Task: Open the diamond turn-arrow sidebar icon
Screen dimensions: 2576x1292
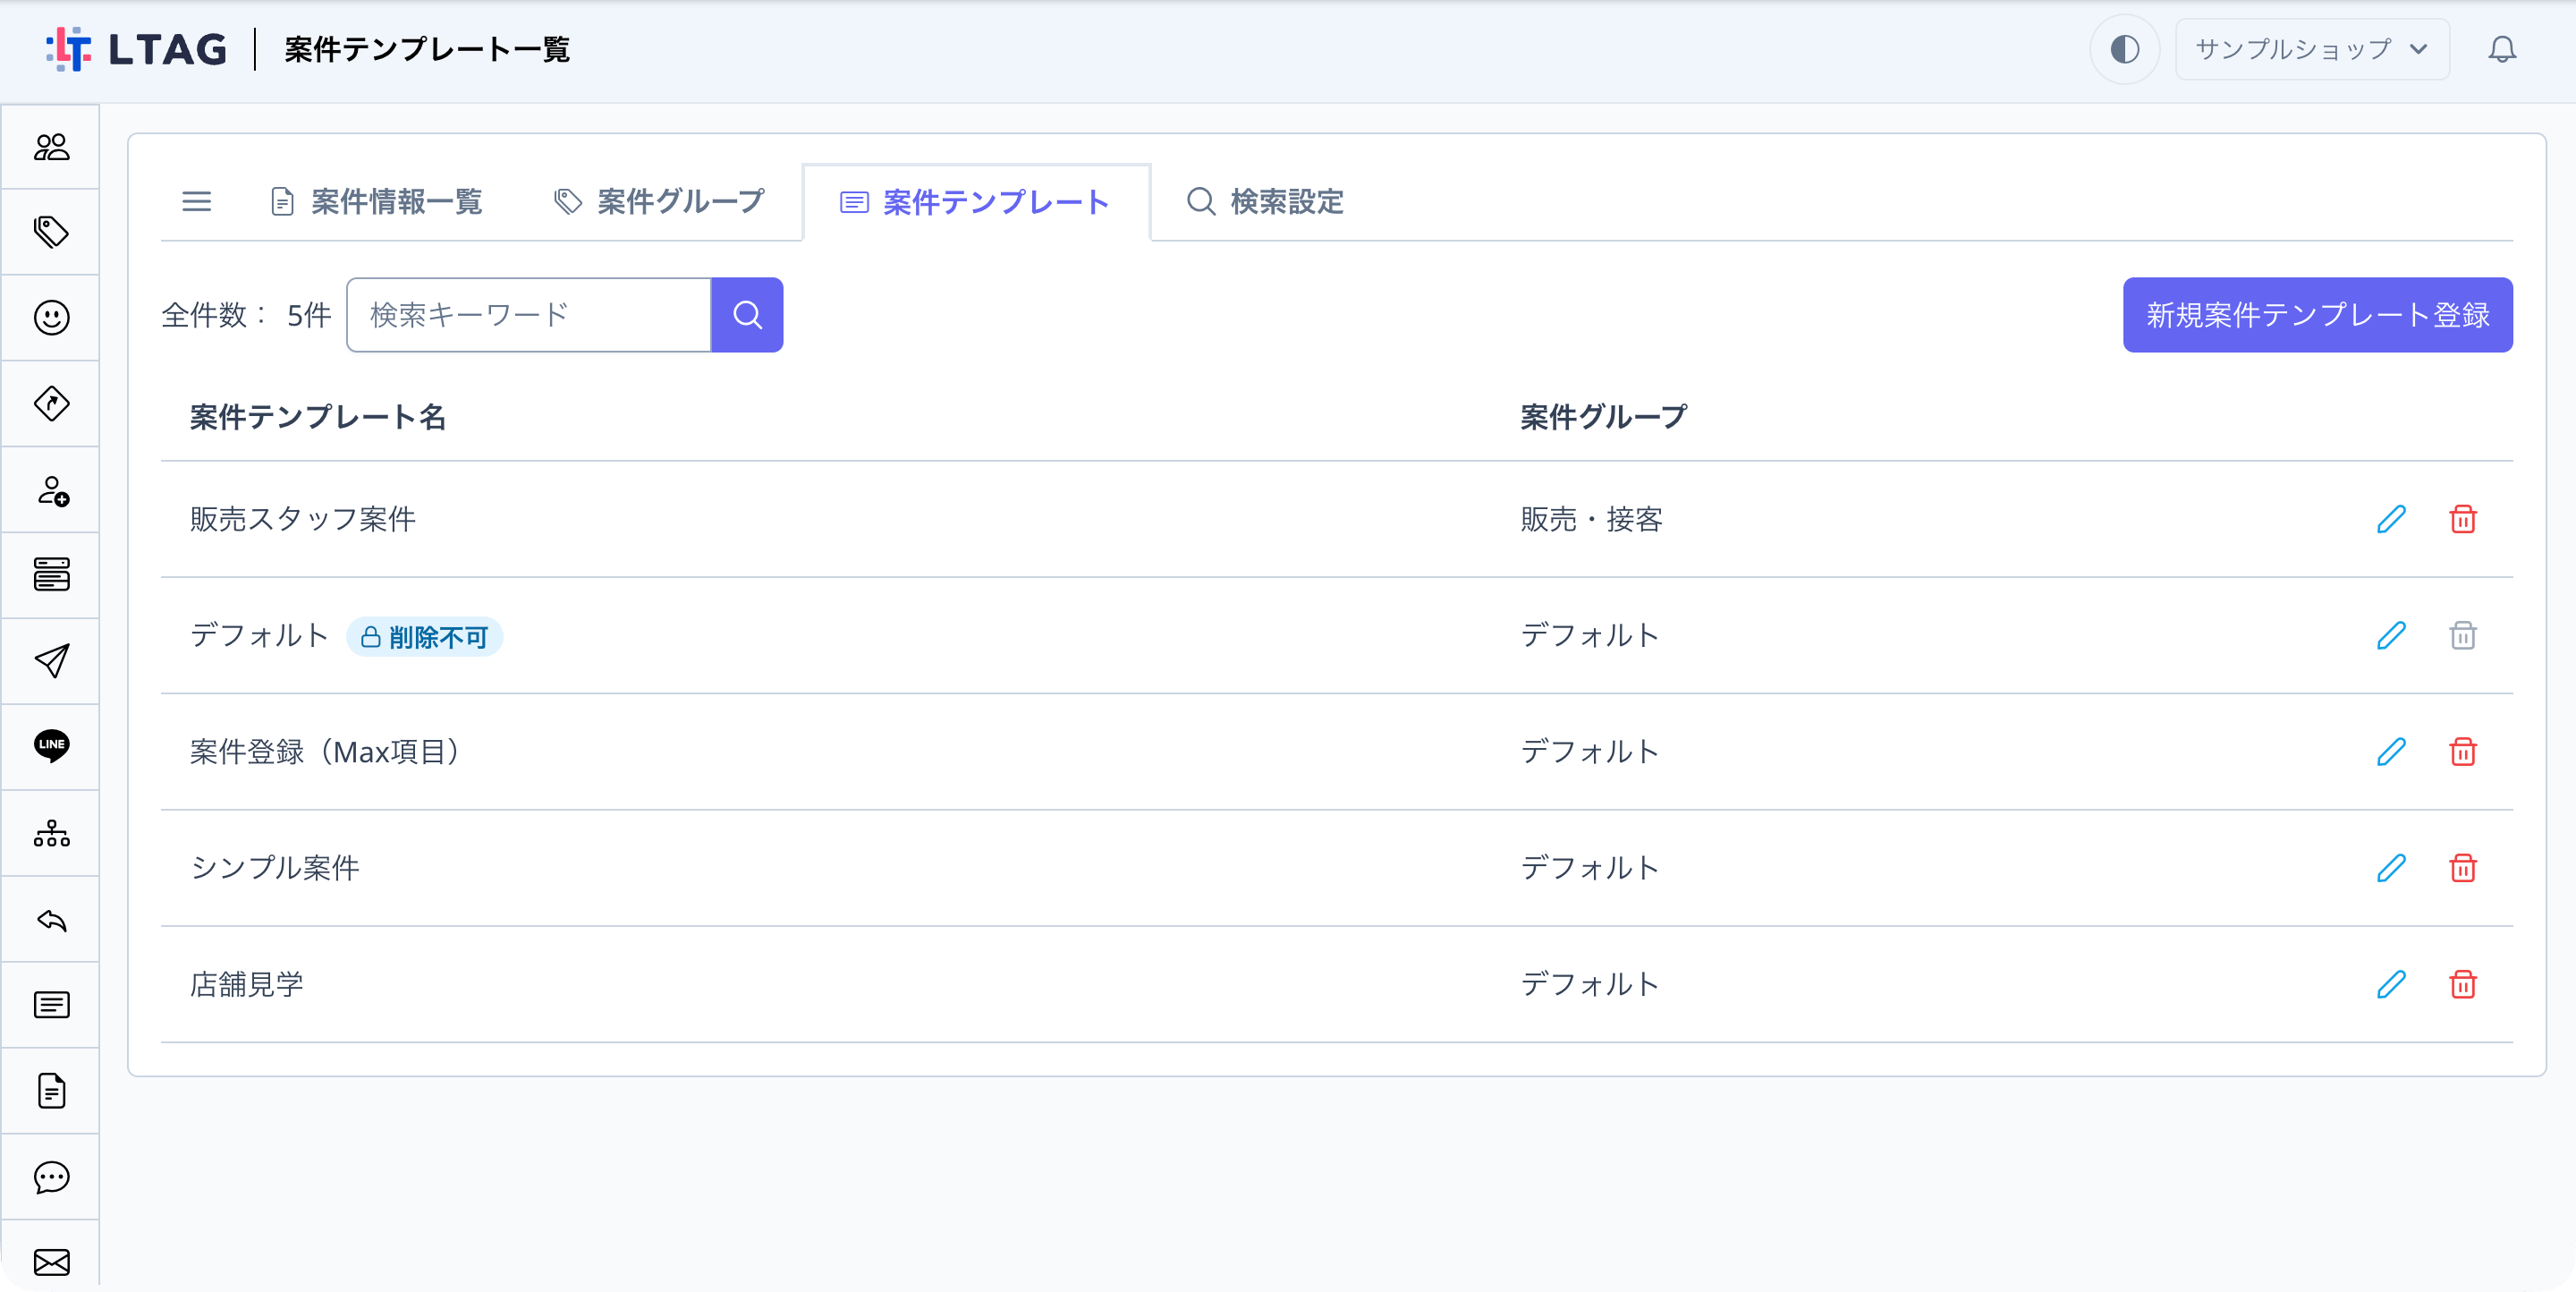Action: pos(51,404)
